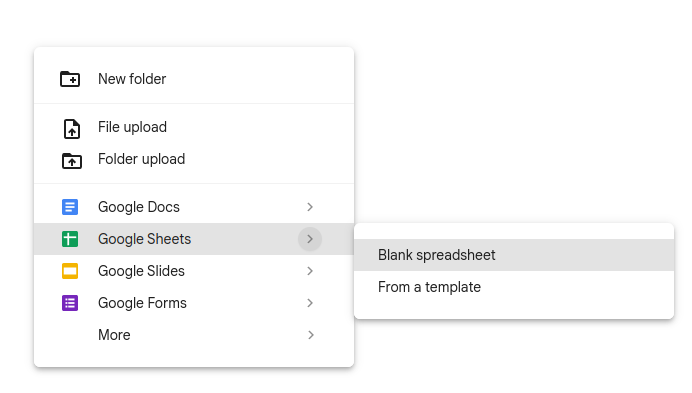Click the More menu label
Screen dimensions: 692x393
[x=114, y=335]
